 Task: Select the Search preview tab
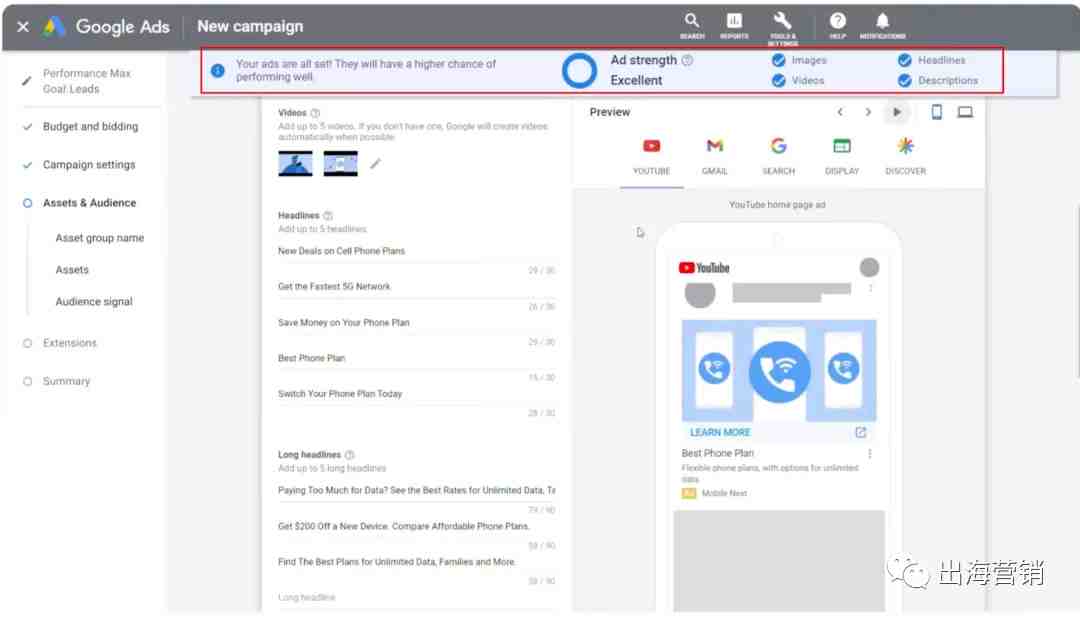[778, 157]
